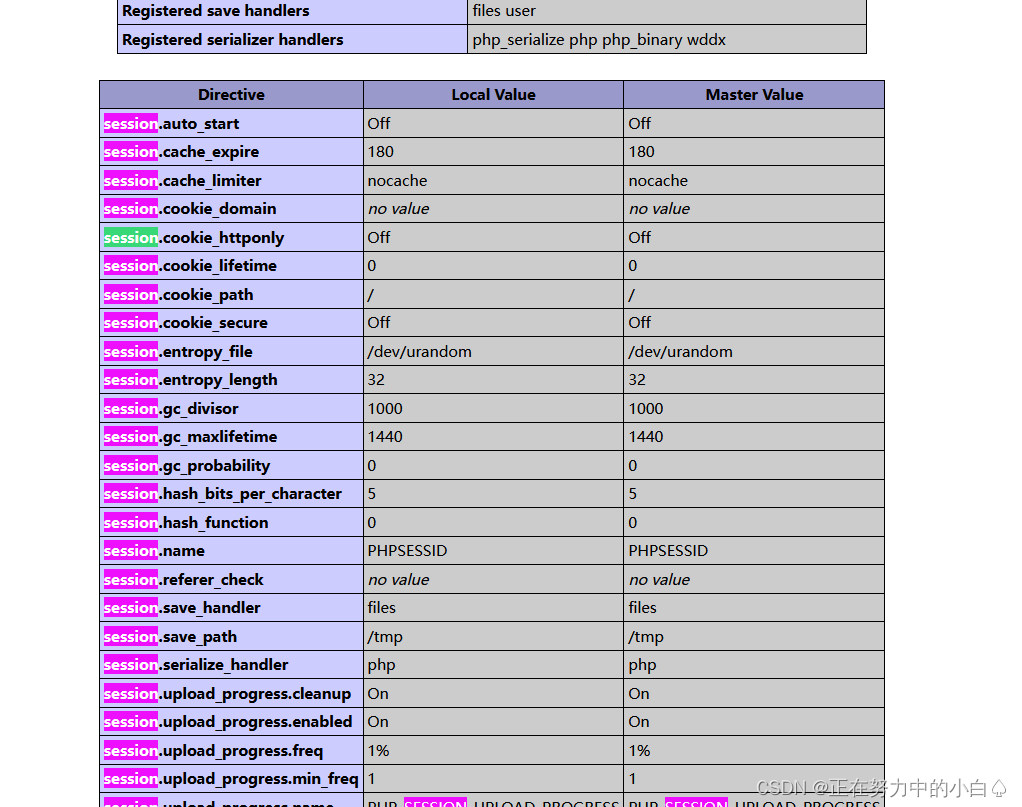Click the Master Value column header

click(x=754, y=95)
